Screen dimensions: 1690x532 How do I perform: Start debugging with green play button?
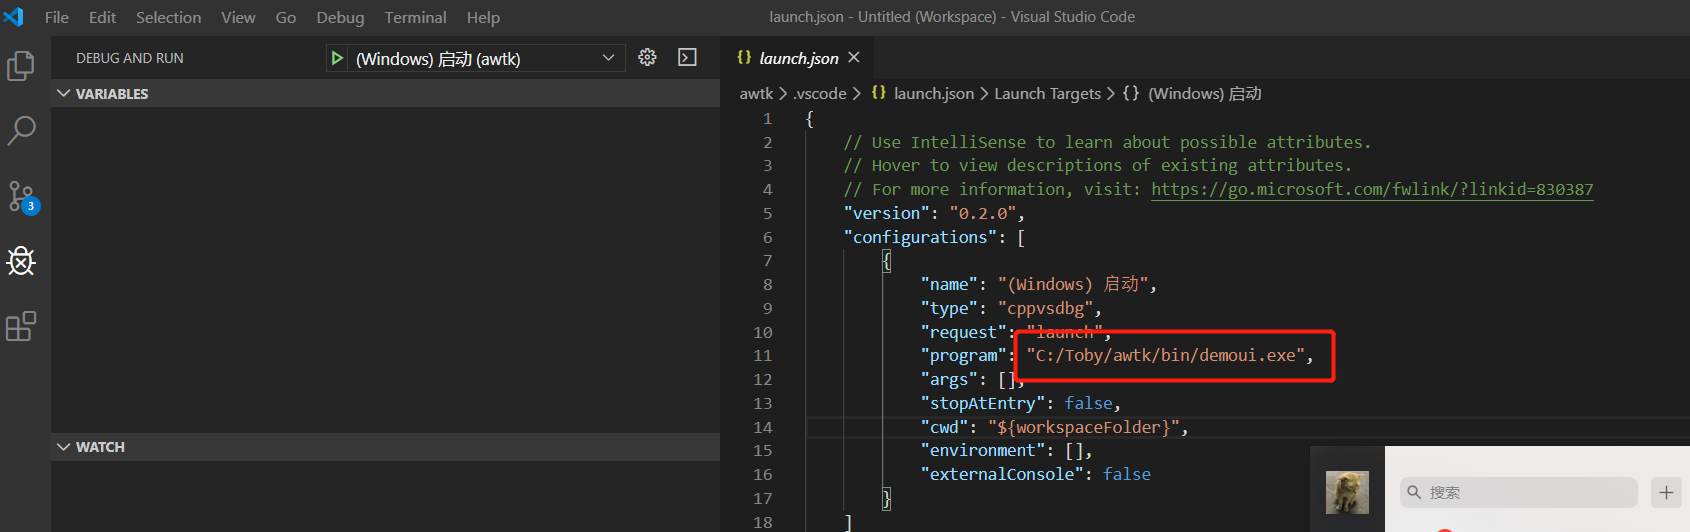point(338,58)
